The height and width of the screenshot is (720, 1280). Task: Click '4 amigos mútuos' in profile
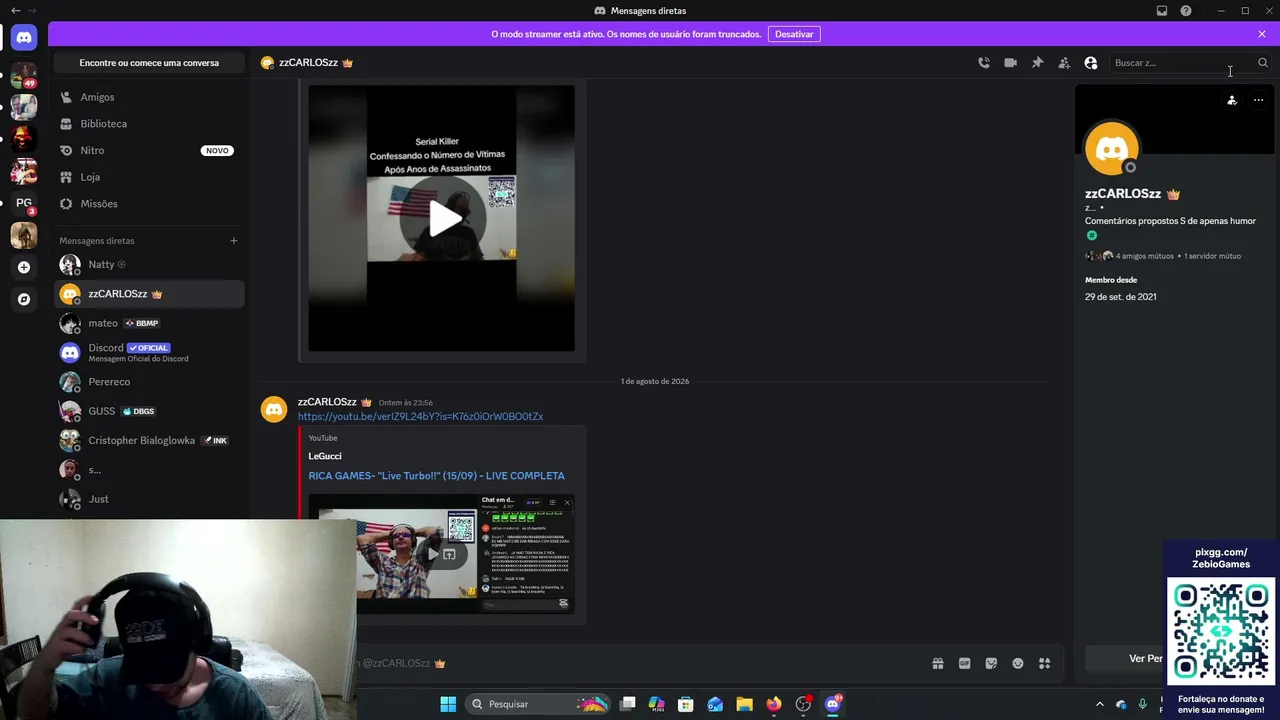click(1144, 256)
